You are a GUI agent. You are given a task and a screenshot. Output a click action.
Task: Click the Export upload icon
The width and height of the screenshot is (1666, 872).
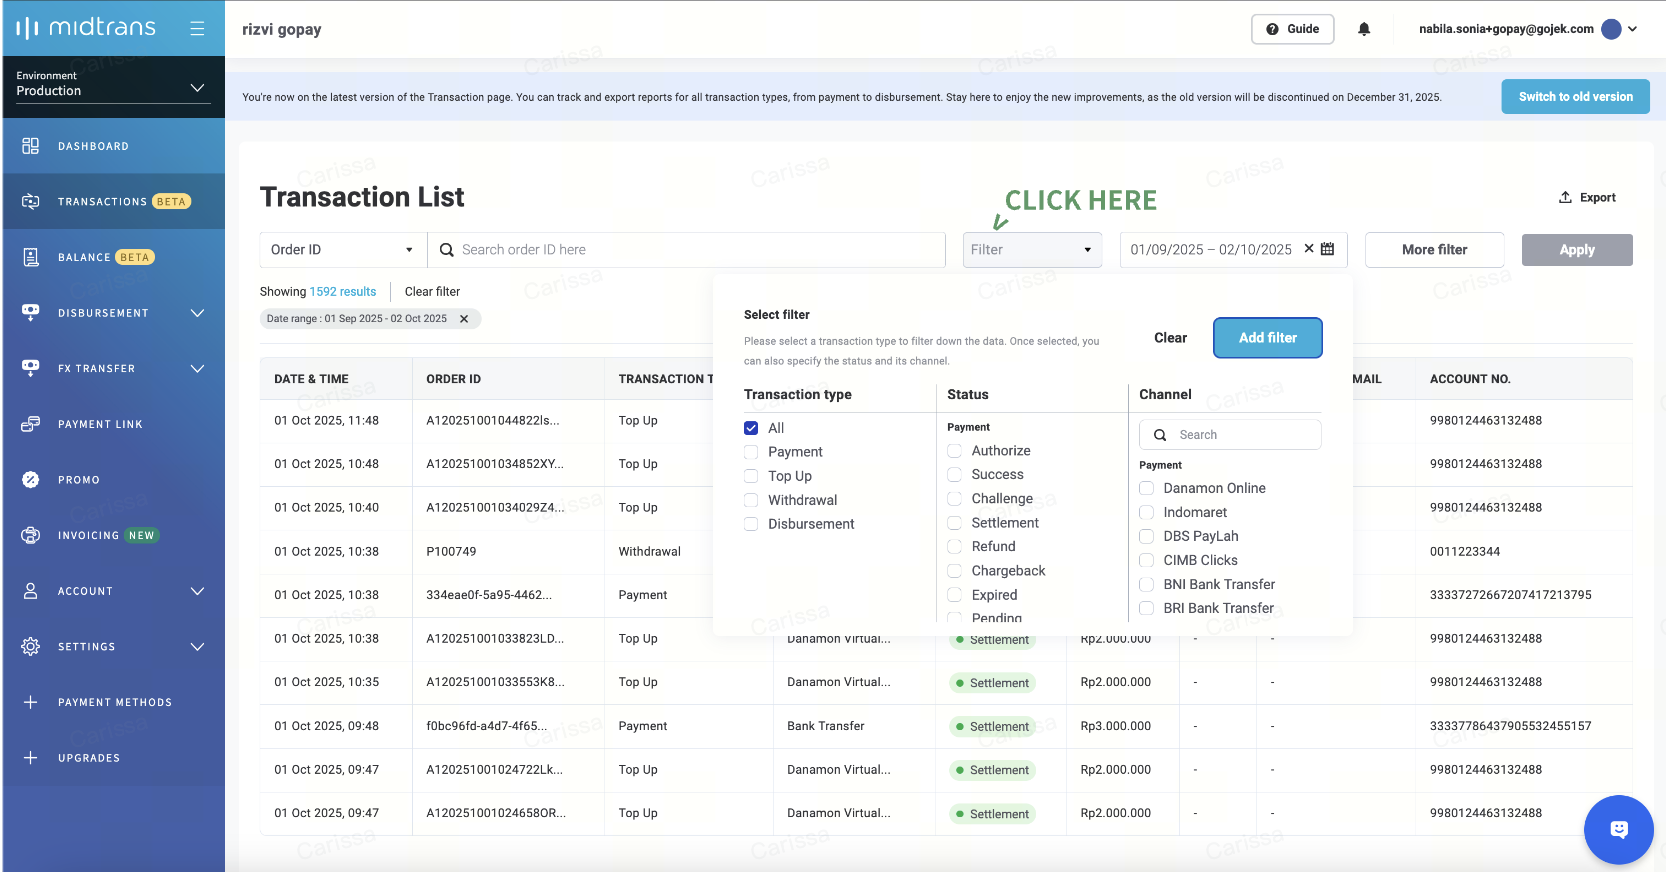pos(1565,197)
